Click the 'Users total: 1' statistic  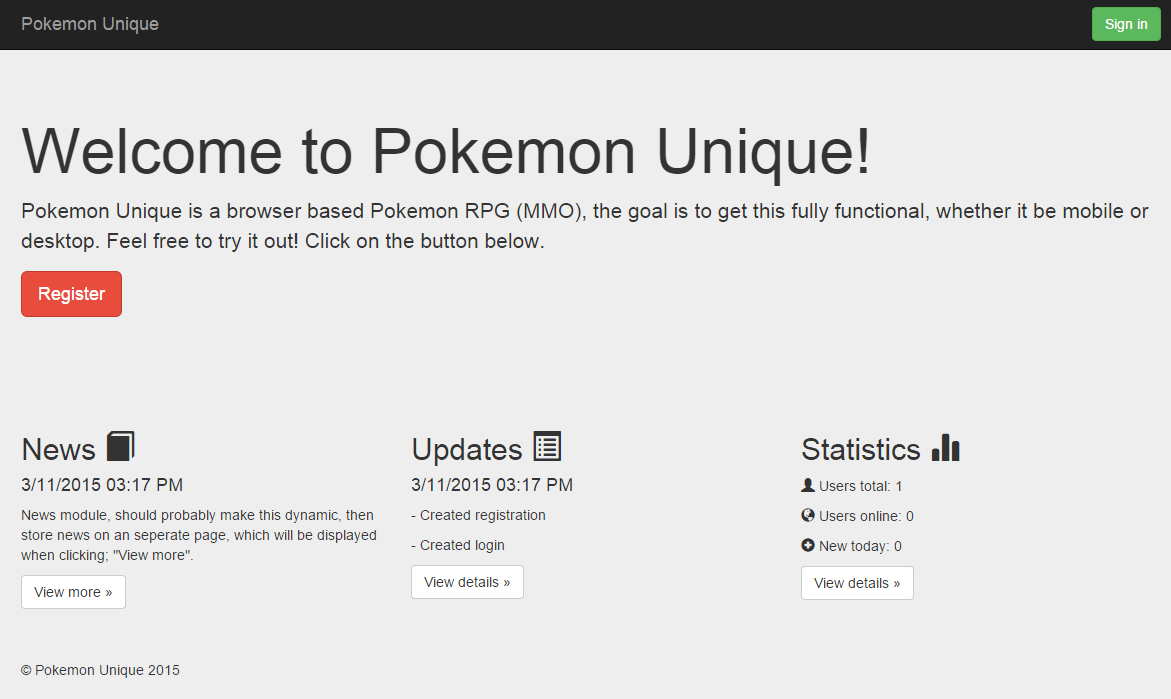[x=860, y=486]
